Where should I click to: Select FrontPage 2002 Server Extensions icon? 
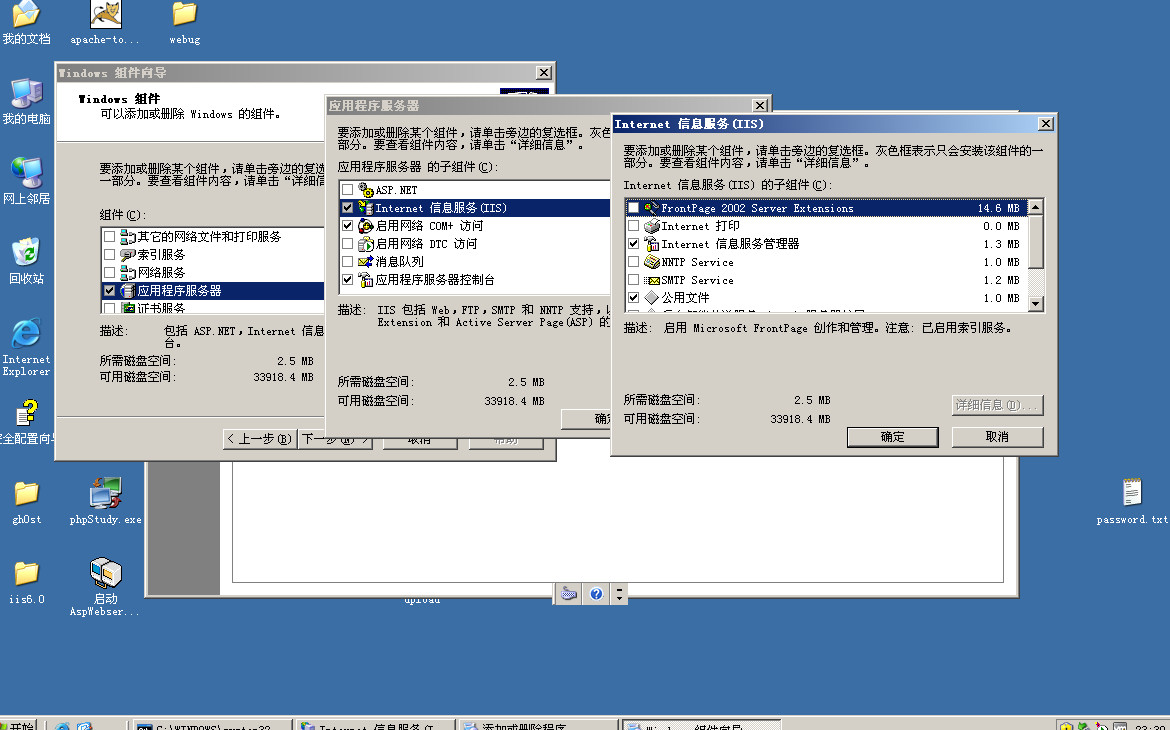pyautogui.click(x=651, y=208)
